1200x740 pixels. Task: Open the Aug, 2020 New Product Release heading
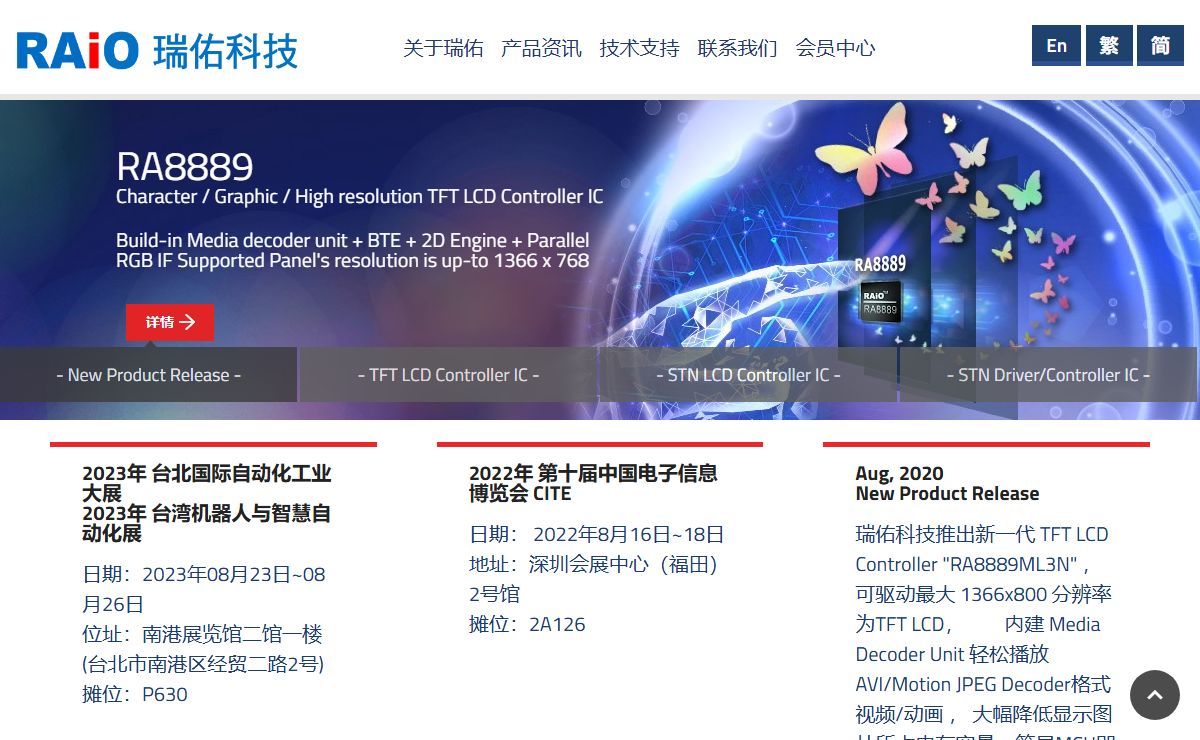click(947, 483)
